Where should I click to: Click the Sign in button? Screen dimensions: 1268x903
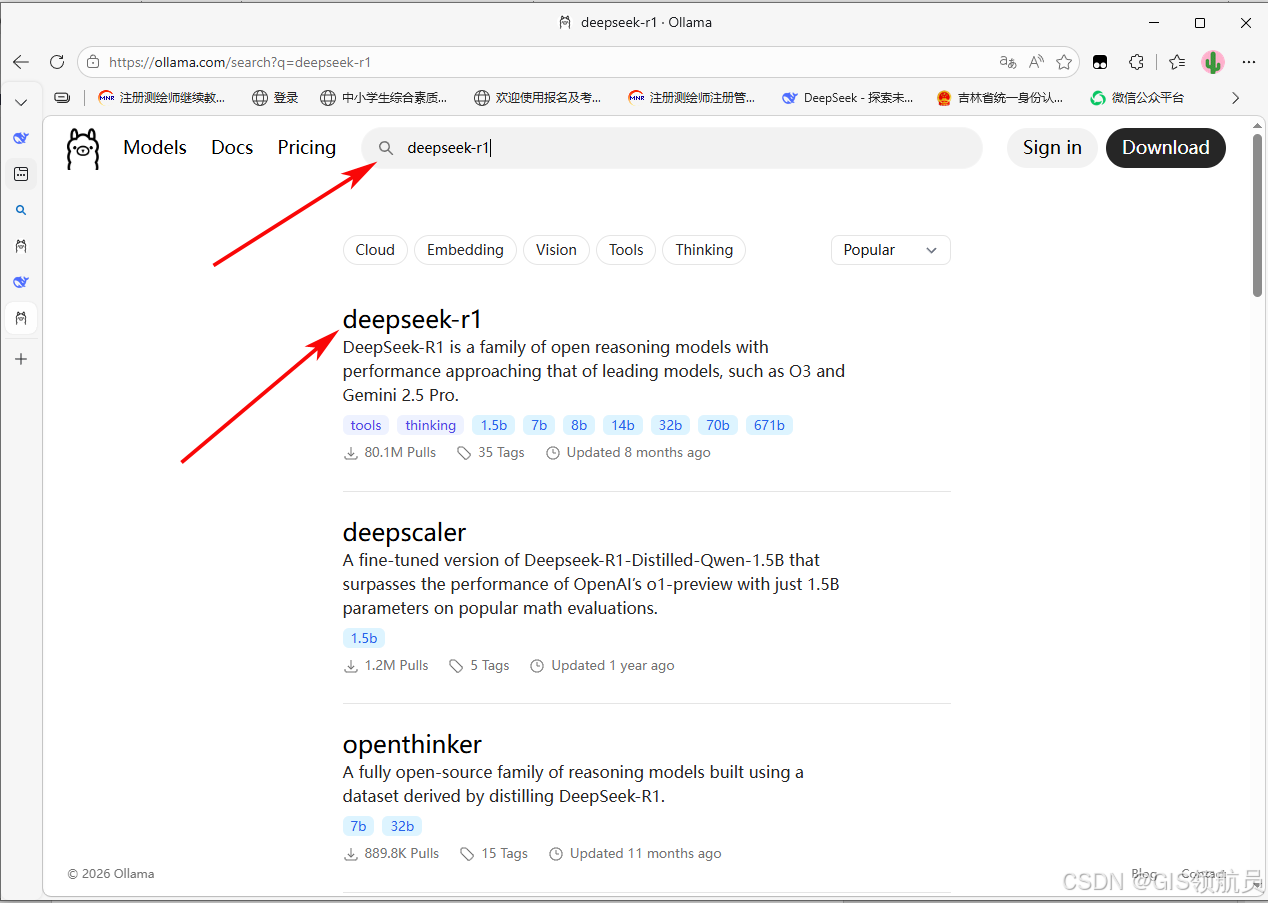(1052, 148)
